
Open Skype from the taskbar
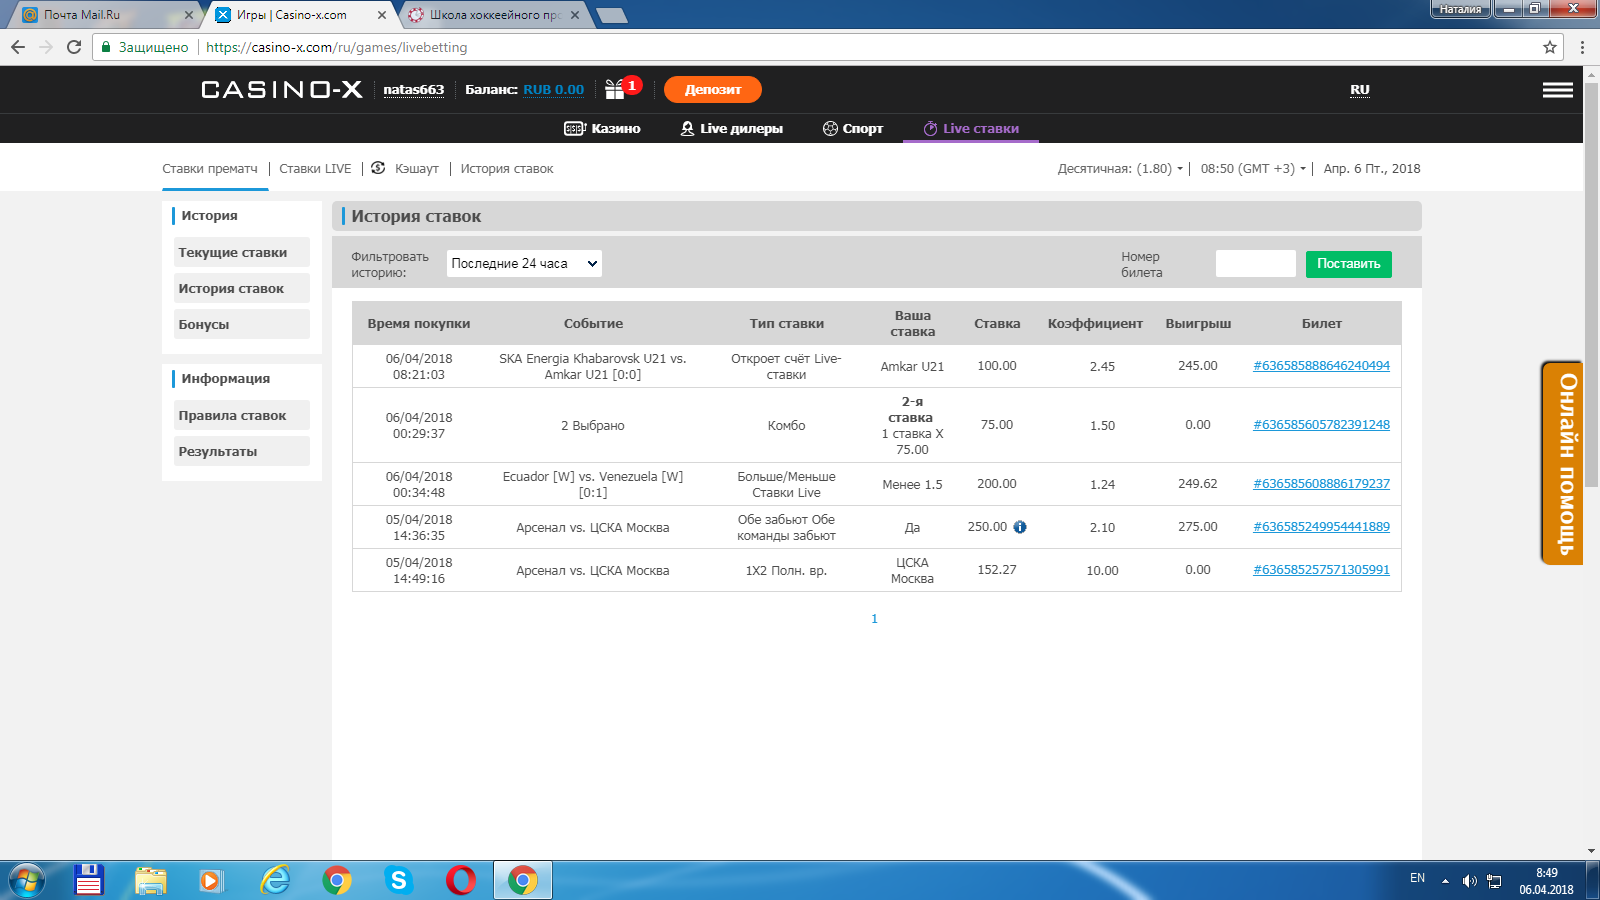[x=399, y=880]
